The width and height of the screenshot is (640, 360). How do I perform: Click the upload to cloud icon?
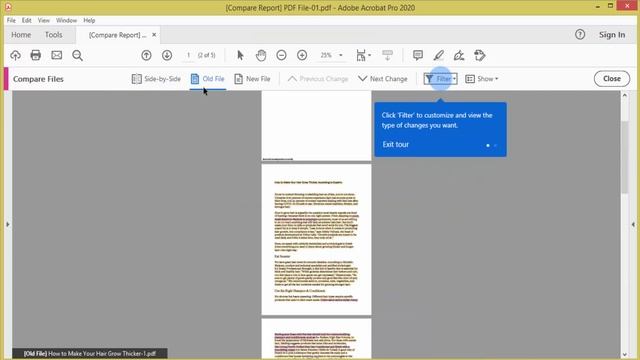pyautogui.click(x=16, y=55)
